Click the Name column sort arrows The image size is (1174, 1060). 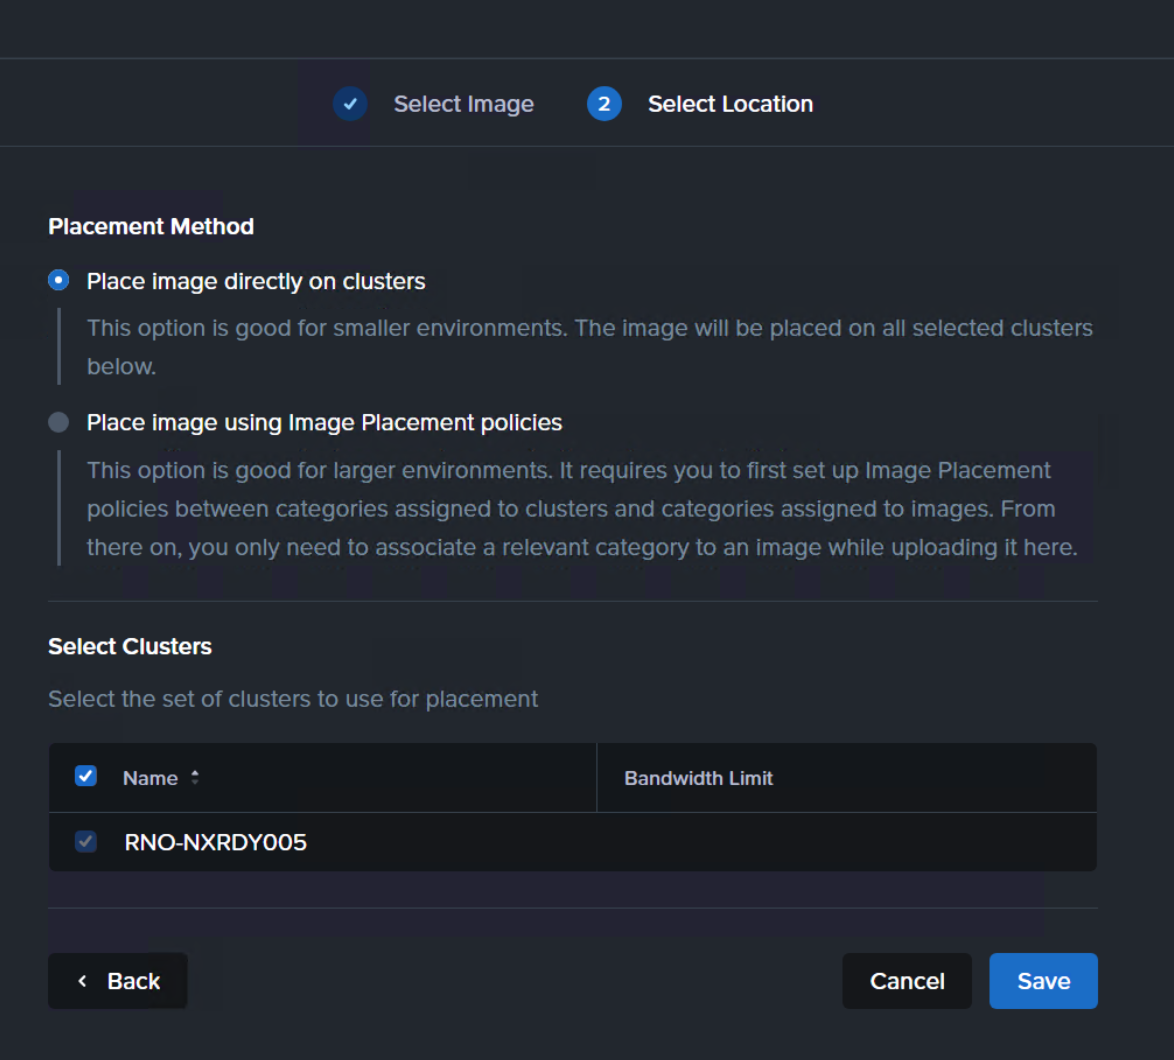195,778
